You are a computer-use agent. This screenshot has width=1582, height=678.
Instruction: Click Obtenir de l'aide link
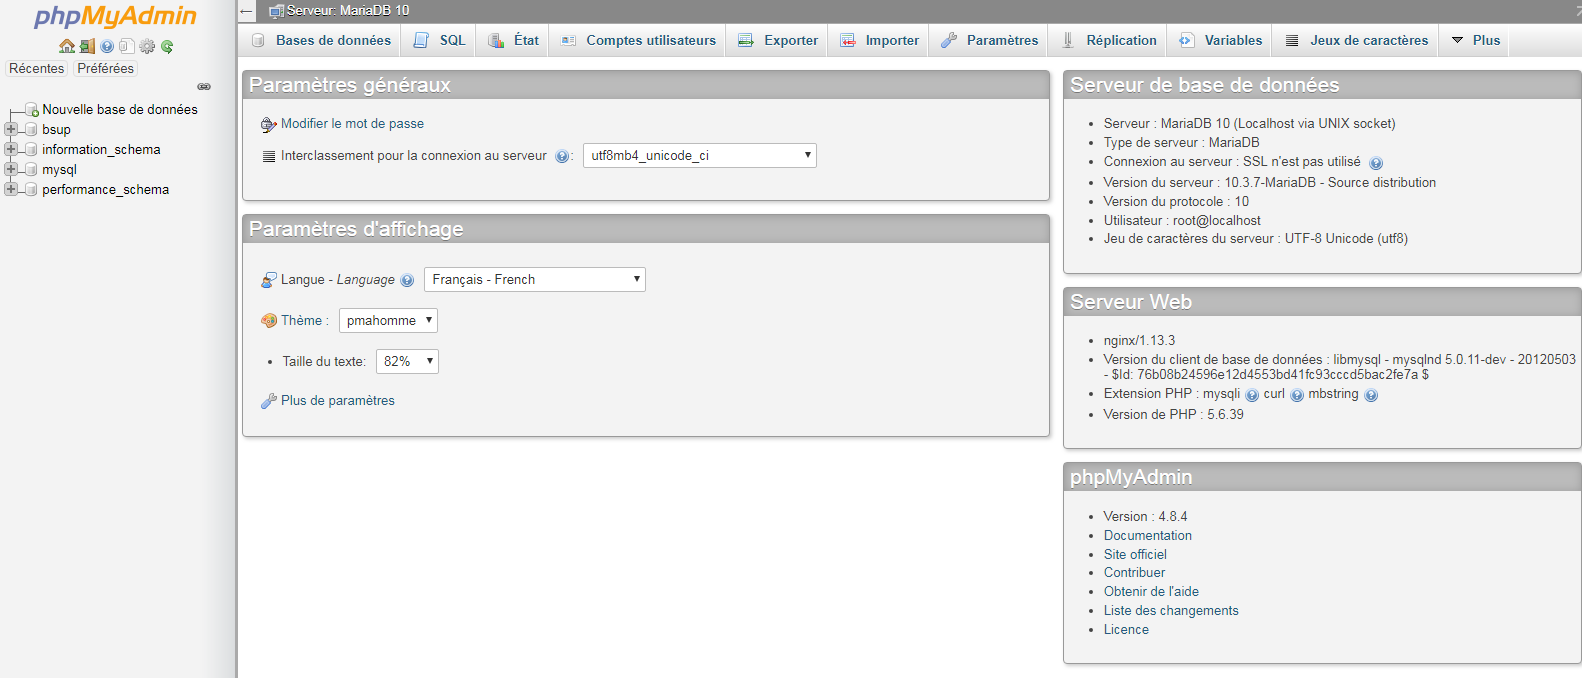point(1151,592)
